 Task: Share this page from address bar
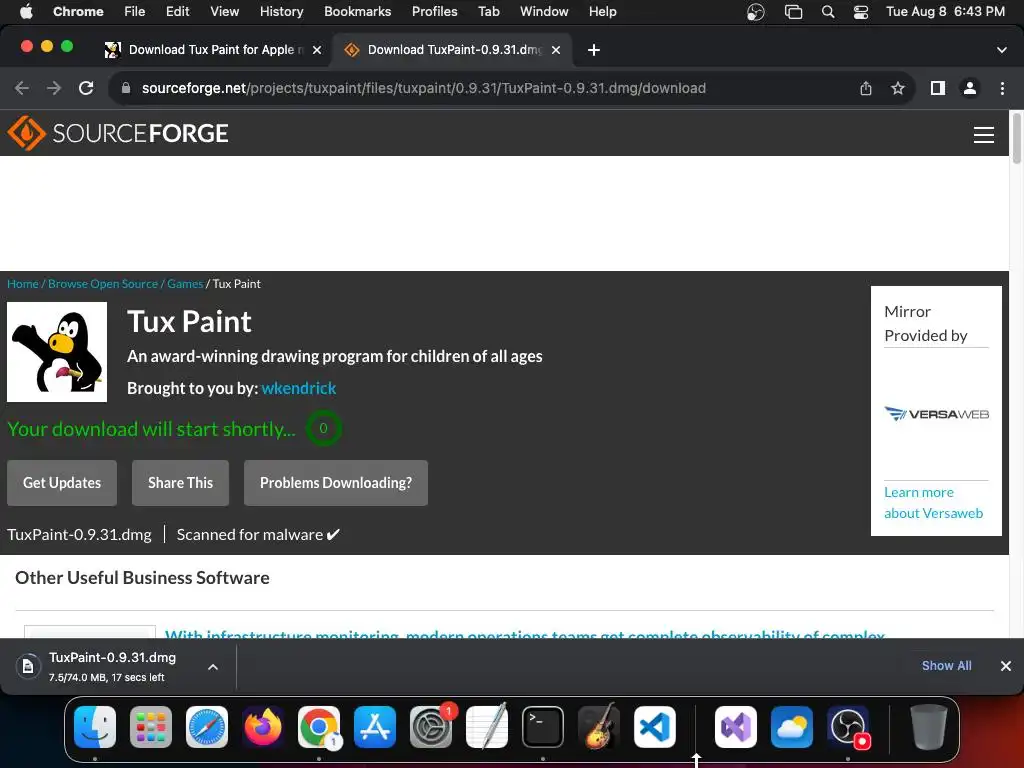866,88
